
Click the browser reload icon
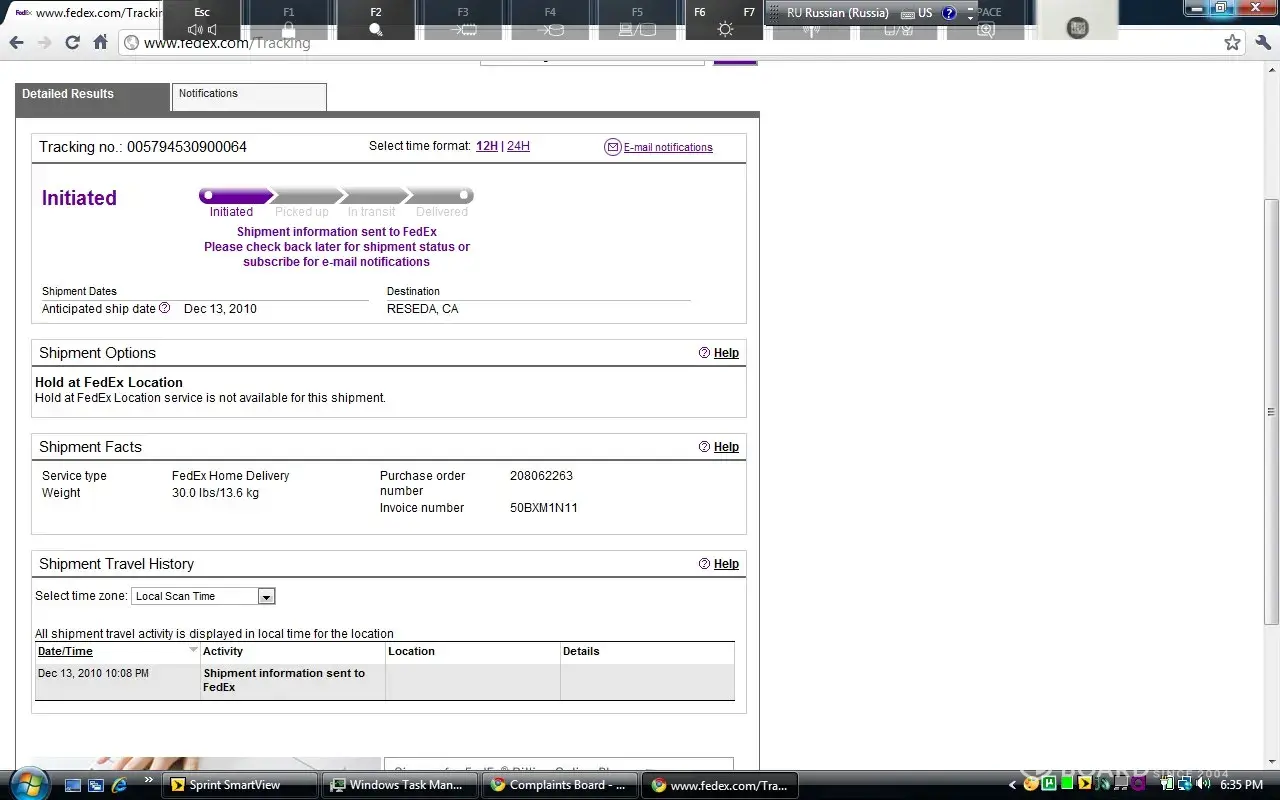72,42
